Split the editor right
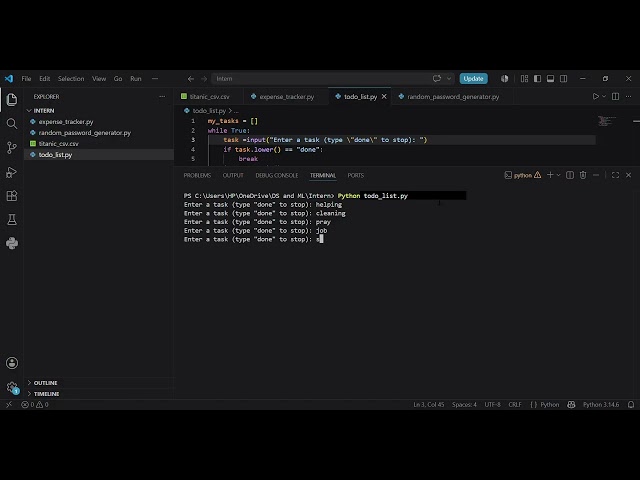Image resolution: width=640 pixels, height=480 pixels. tap(616, 96)
